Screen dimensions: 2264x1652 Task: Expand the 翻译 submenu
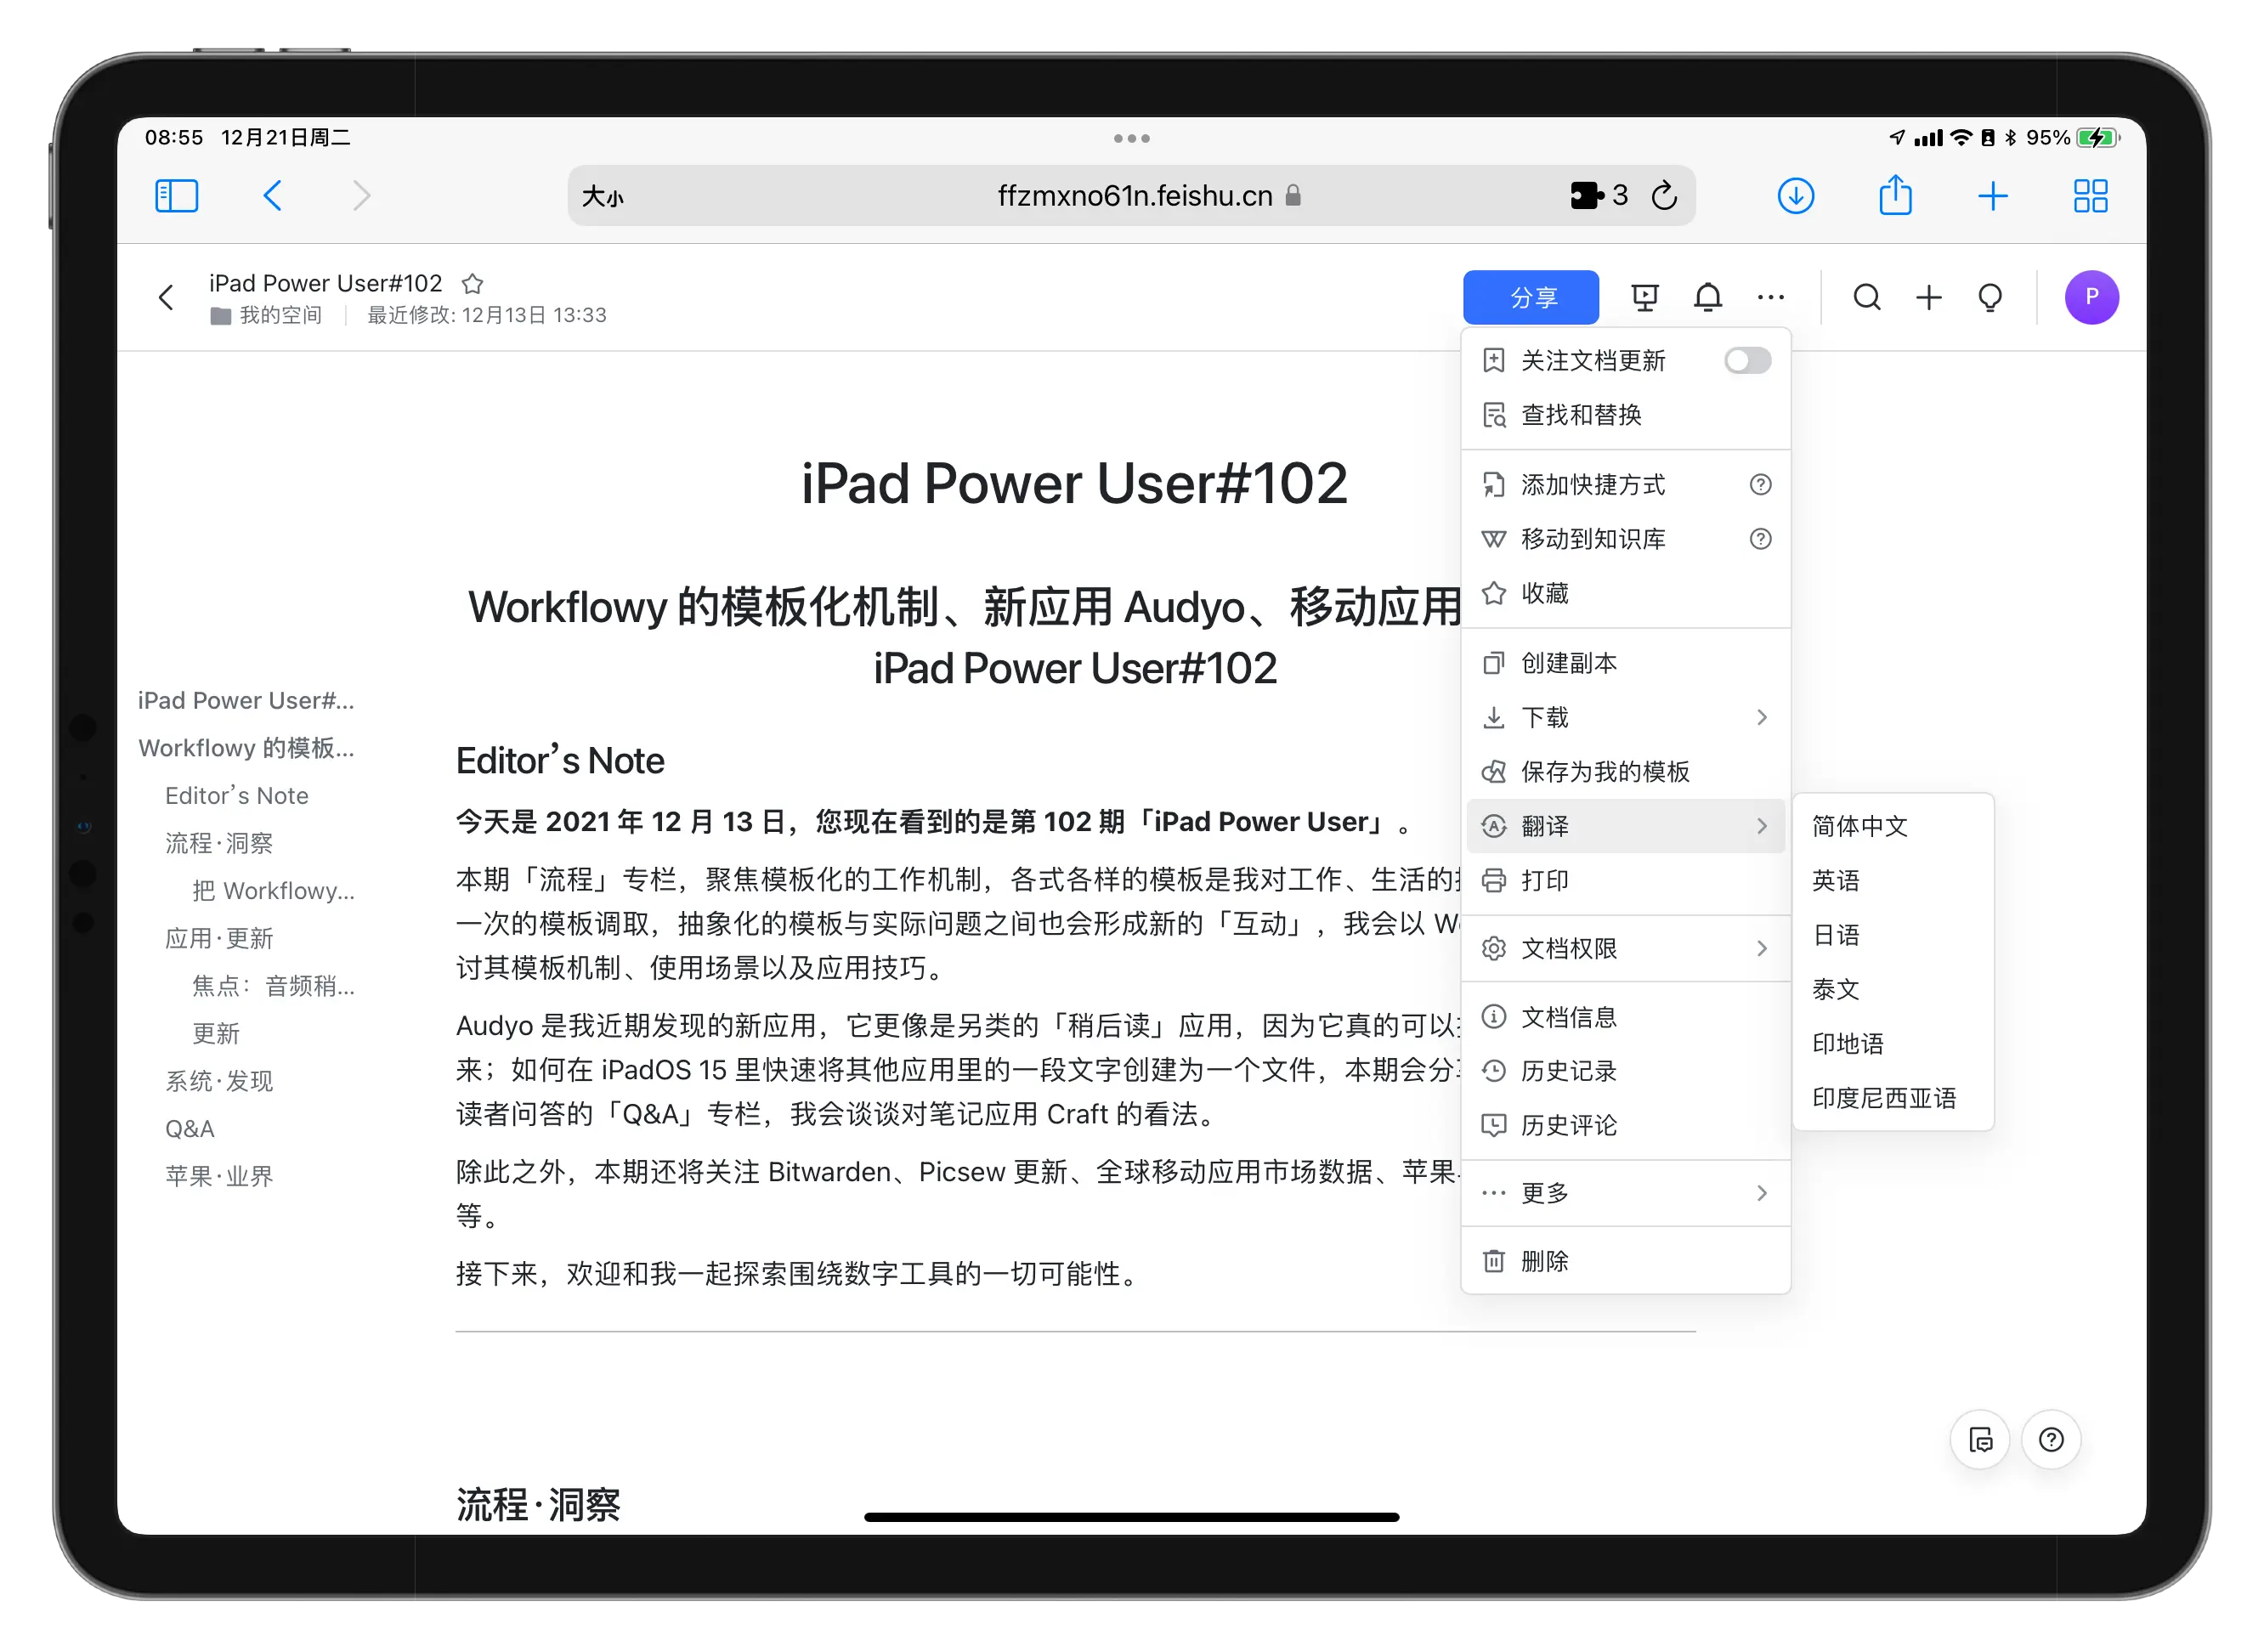[x=1626, y=826]
